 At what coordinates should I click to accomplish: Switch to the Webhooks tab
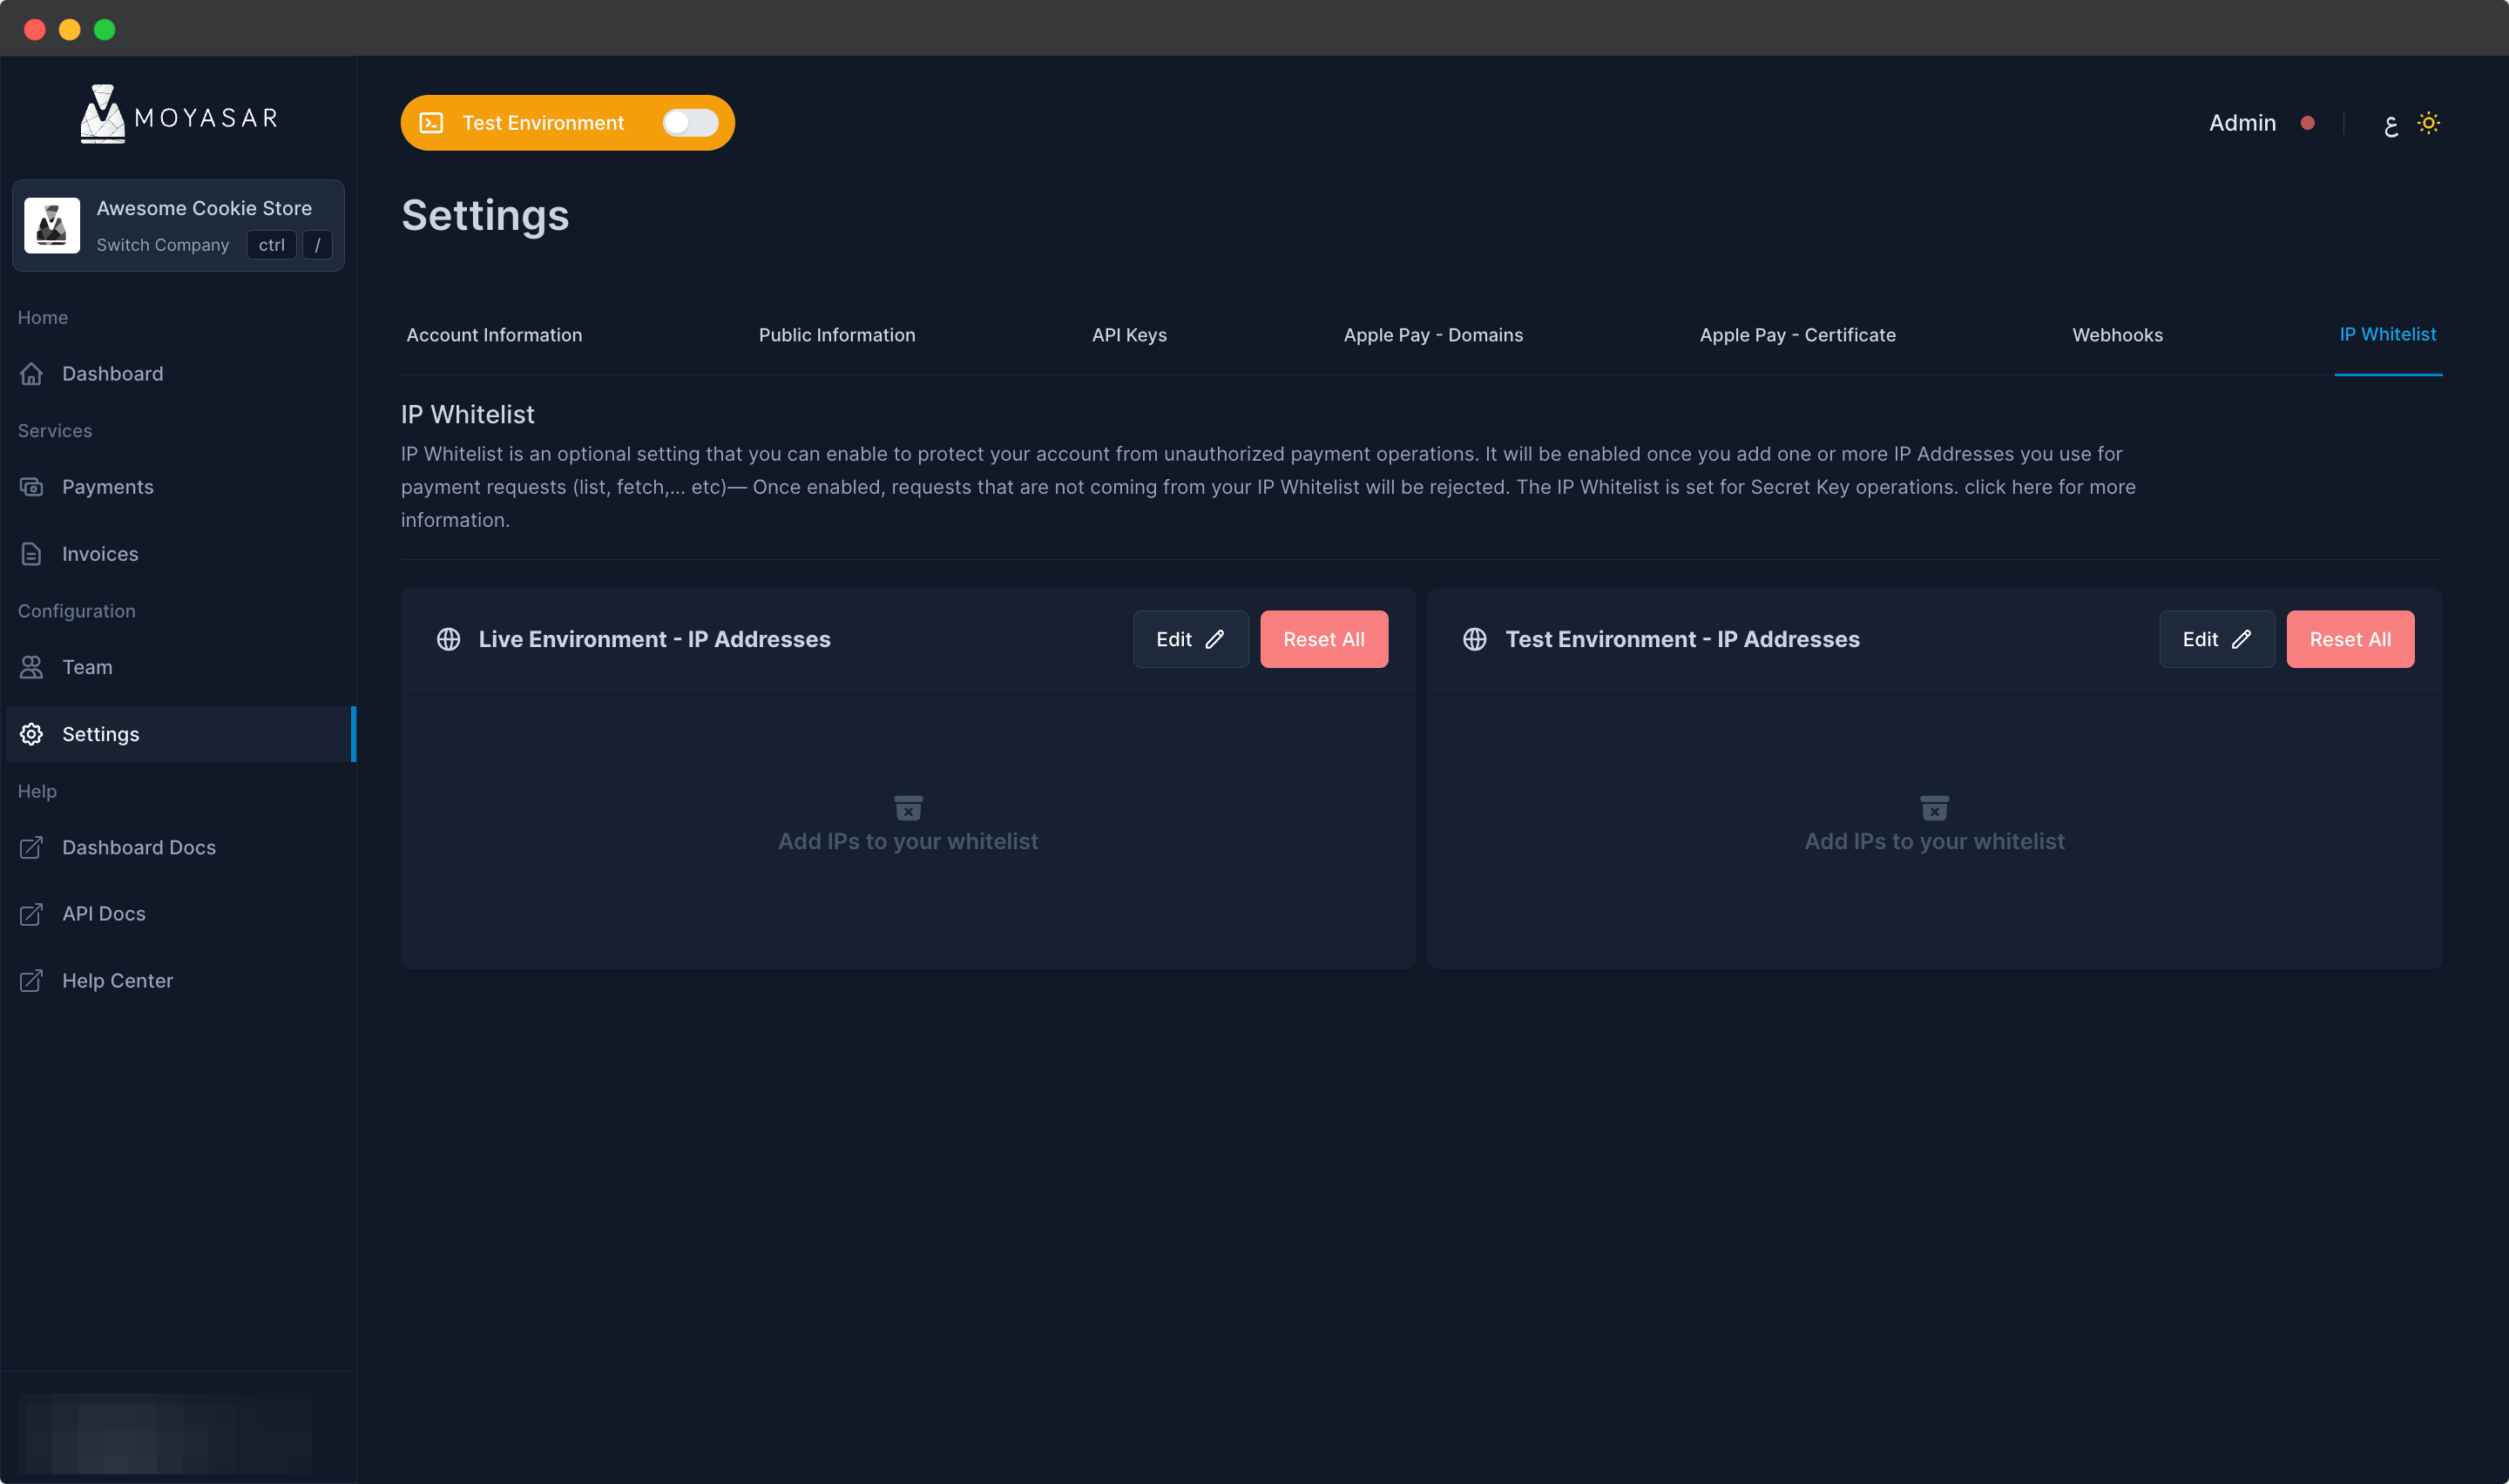[2117, 335]
